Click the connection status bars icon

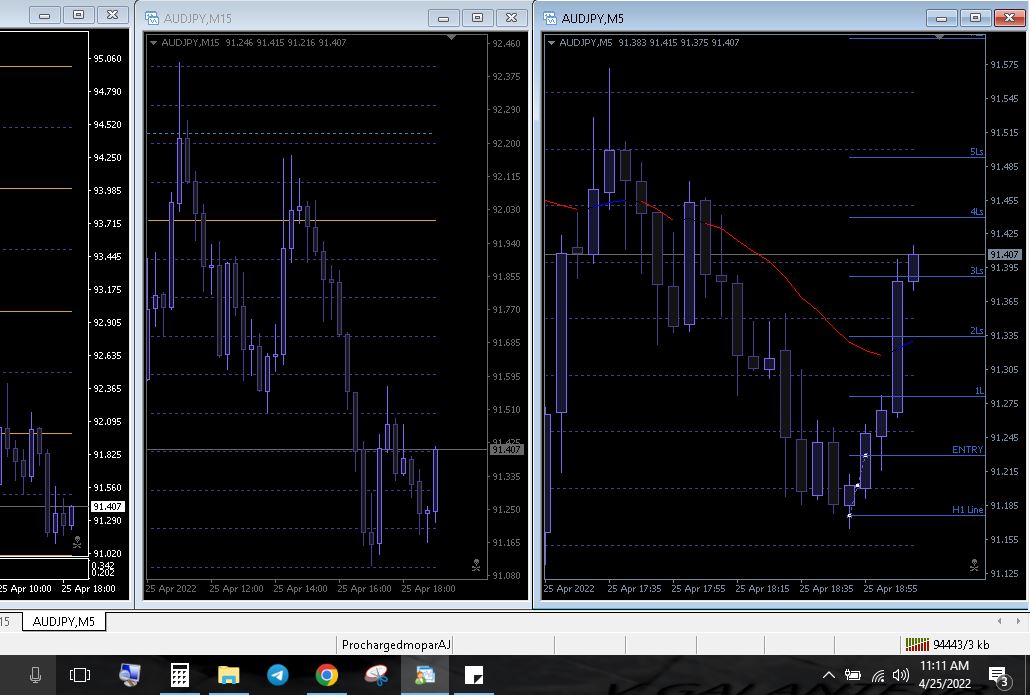point(917,644)
